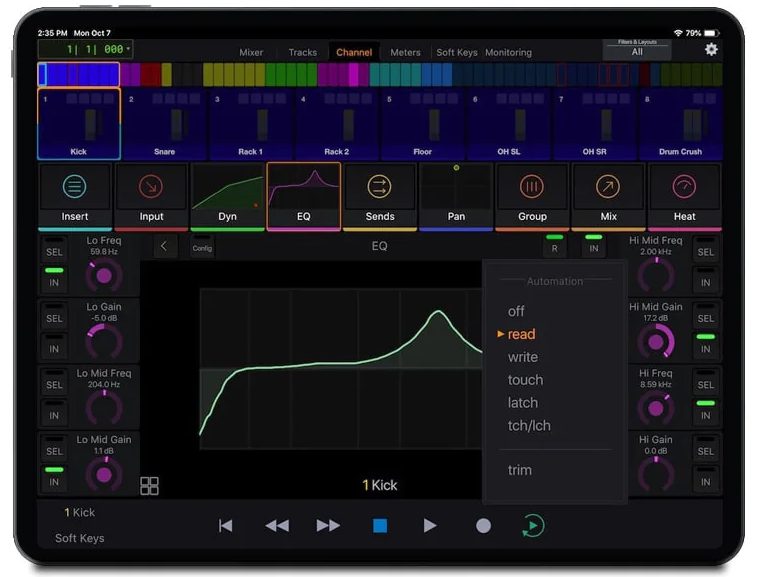Toggle the Lo Freq IN button
Viewport: 757px width, 577px height.
[54, 282]
